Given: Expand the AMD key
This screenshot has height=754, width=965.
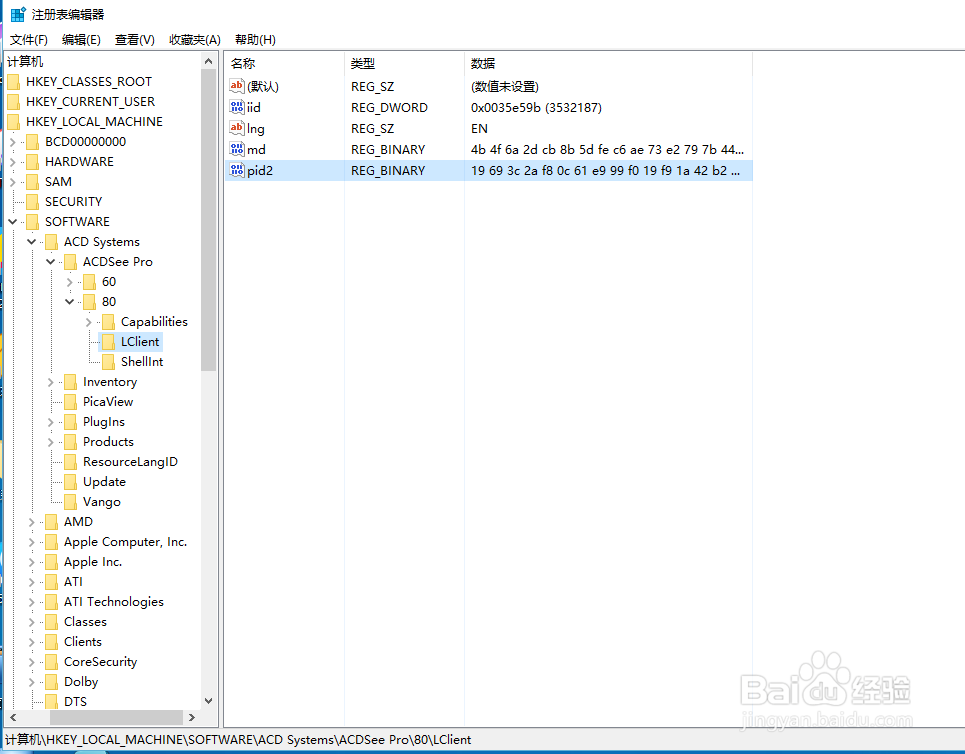Looking at the screenshot, I should click(x=32, y=522).
